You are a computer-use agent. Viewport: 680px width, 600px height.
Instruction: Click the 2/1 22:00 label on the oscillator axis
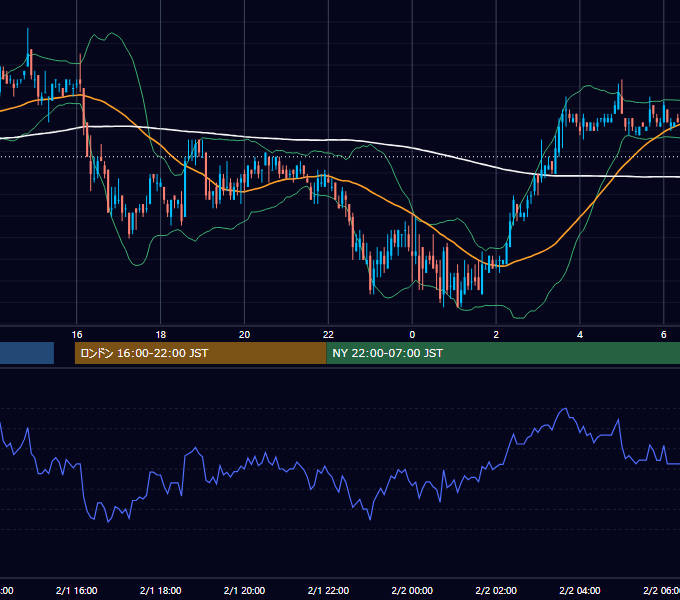click(328, 590)
